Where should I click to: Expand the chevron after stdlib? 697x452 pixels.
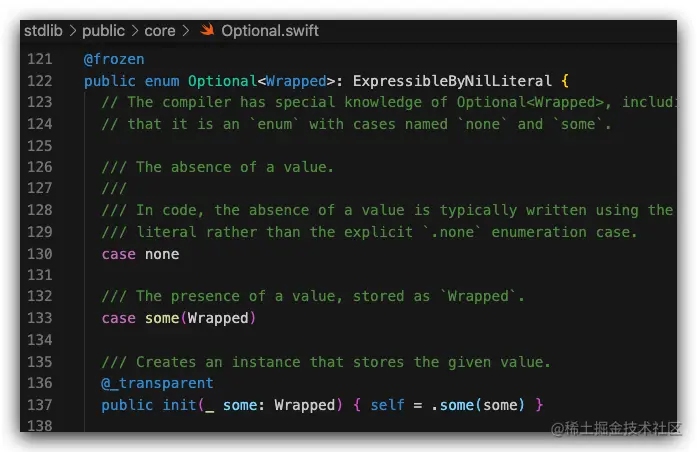[x=73, y=31]
